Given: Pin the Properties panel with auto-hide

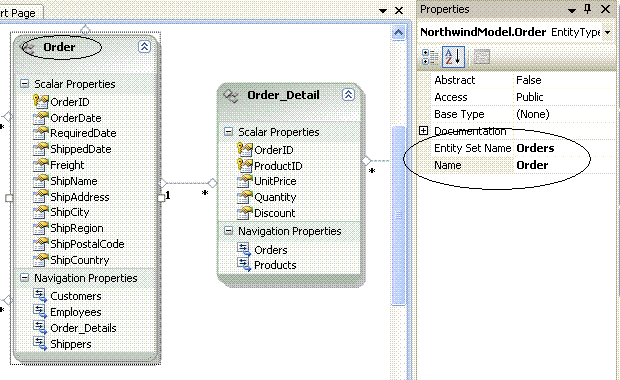Looking at the screenshot, I should (588, 9).
